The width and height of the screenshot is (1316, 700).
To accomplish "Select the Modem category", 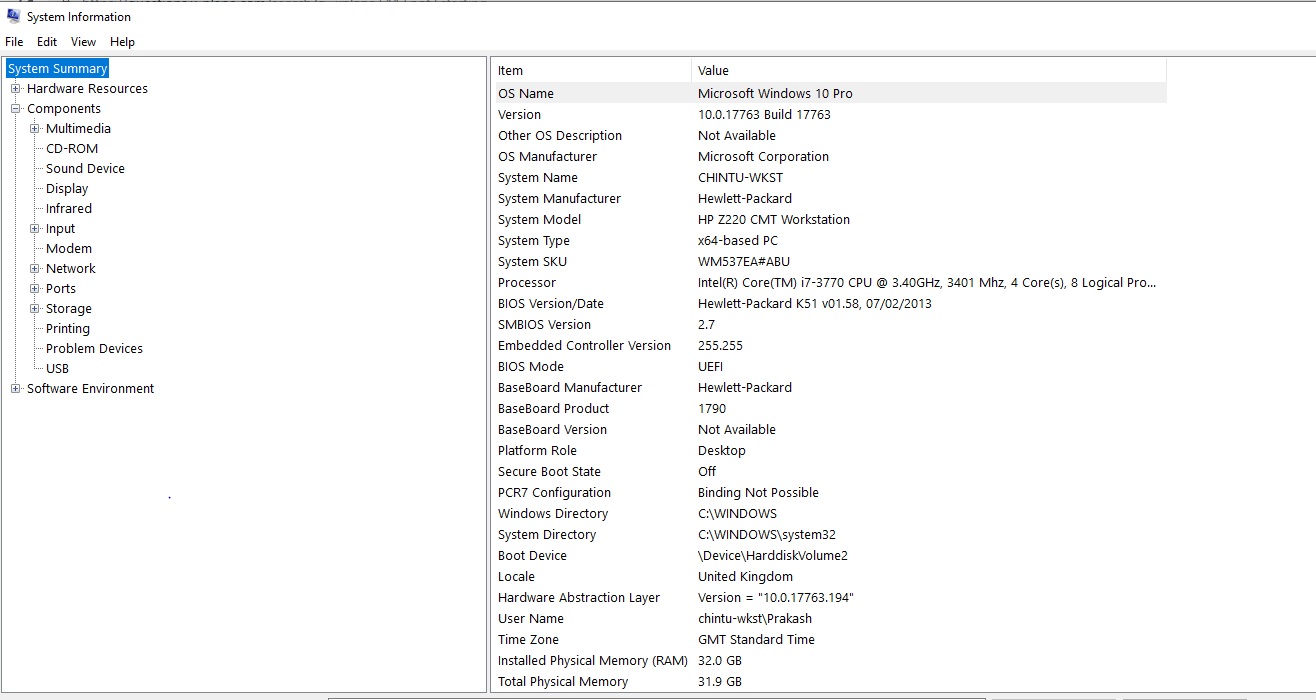I will click(x=69, y=249).
